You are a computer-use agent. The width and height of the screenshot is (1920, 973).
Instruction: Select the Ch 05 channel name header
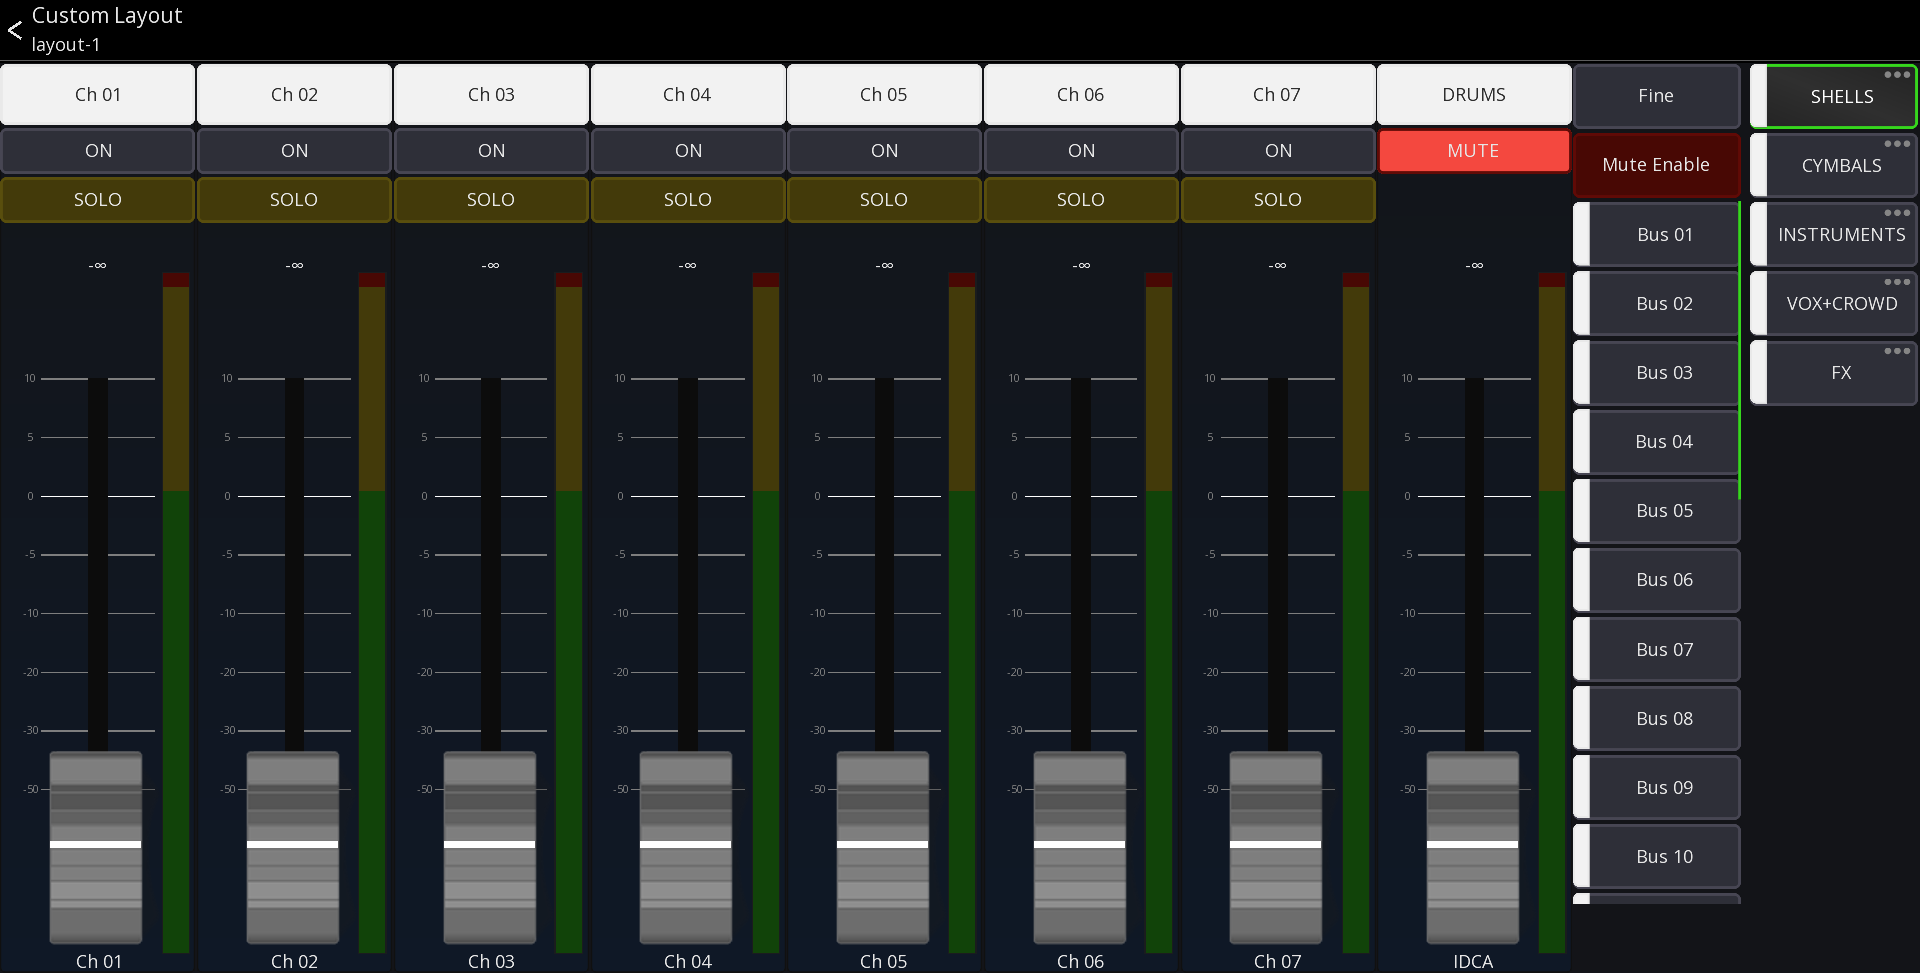point(884,95)
